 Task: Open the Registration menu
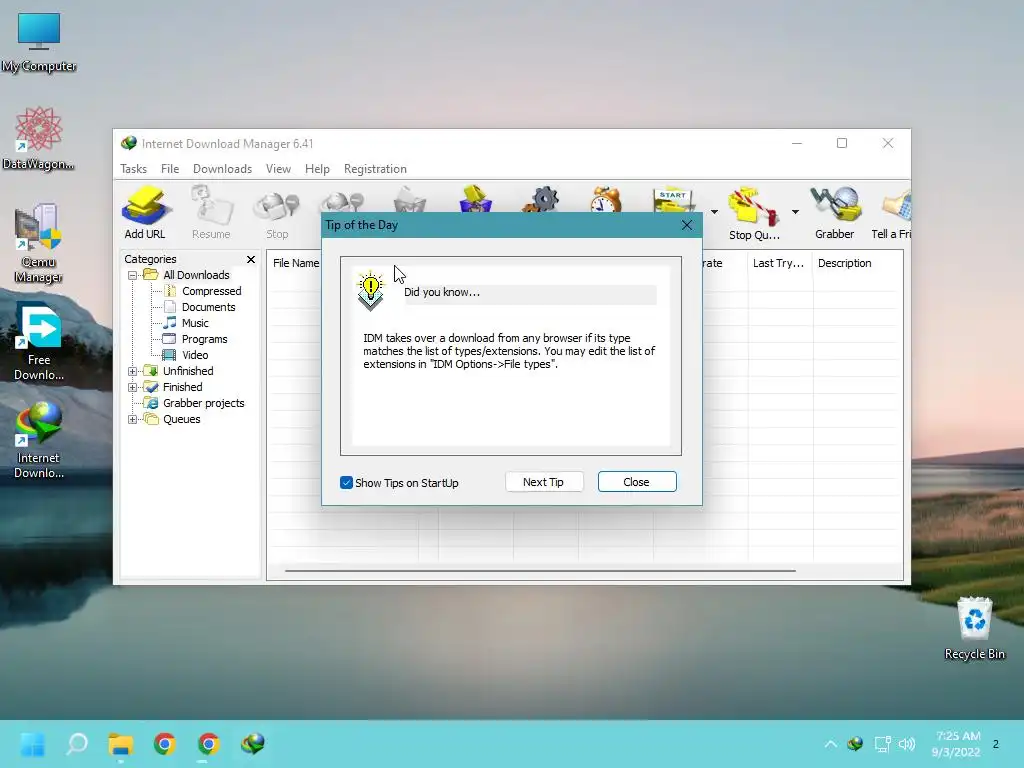pyautogui.click(x=375, y=168)
